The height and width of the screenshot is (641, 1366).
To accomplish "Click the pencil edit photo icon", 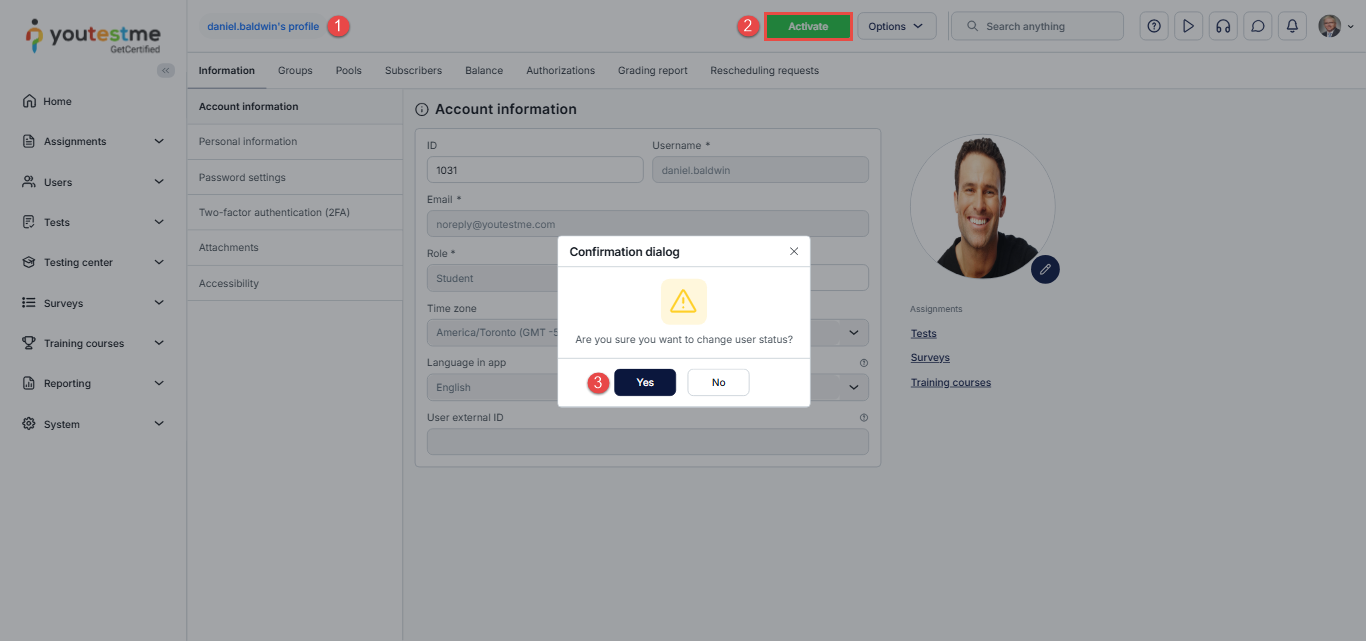I will pos(1045,269).
